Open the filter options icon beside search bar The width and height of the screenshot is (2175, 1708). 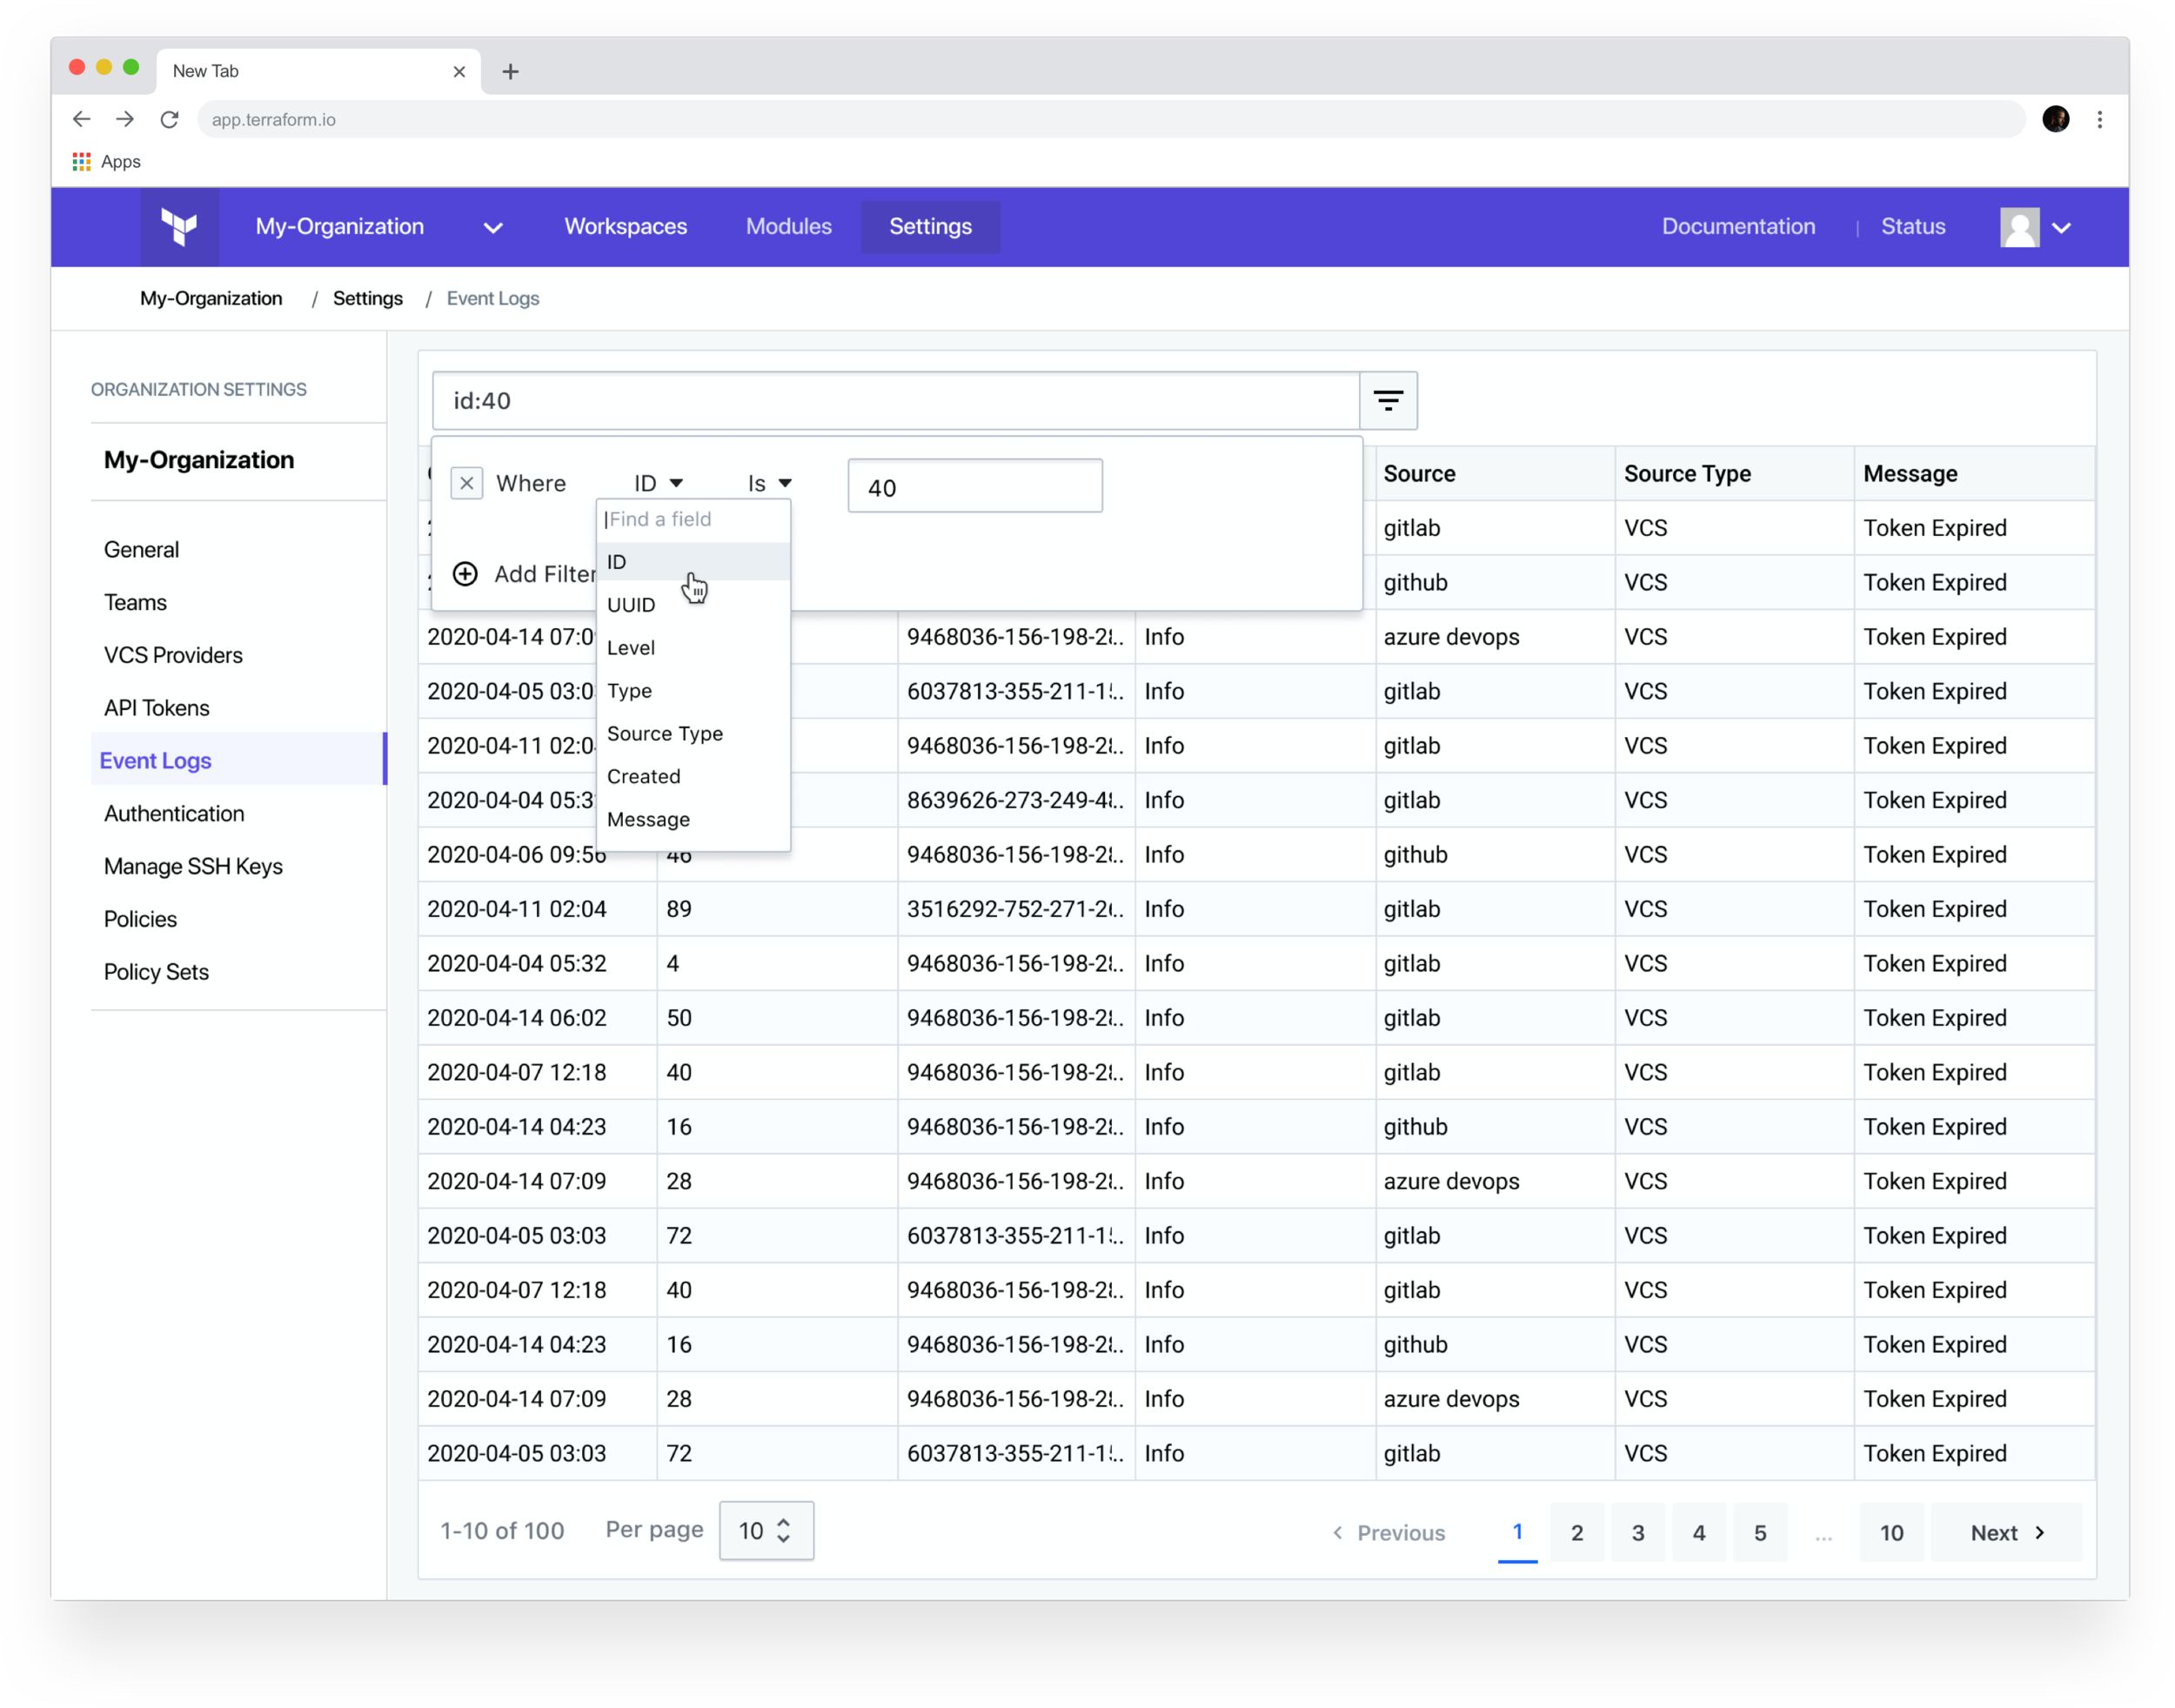1389,400
